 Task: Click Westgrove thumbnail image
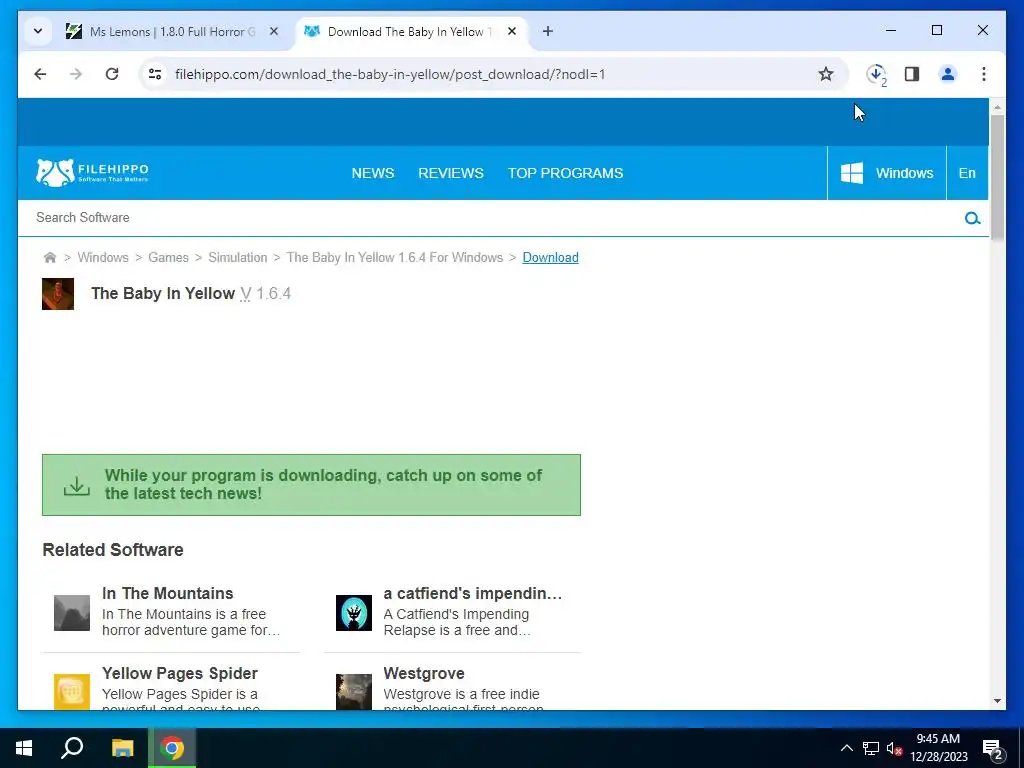[x=354, y=692]
